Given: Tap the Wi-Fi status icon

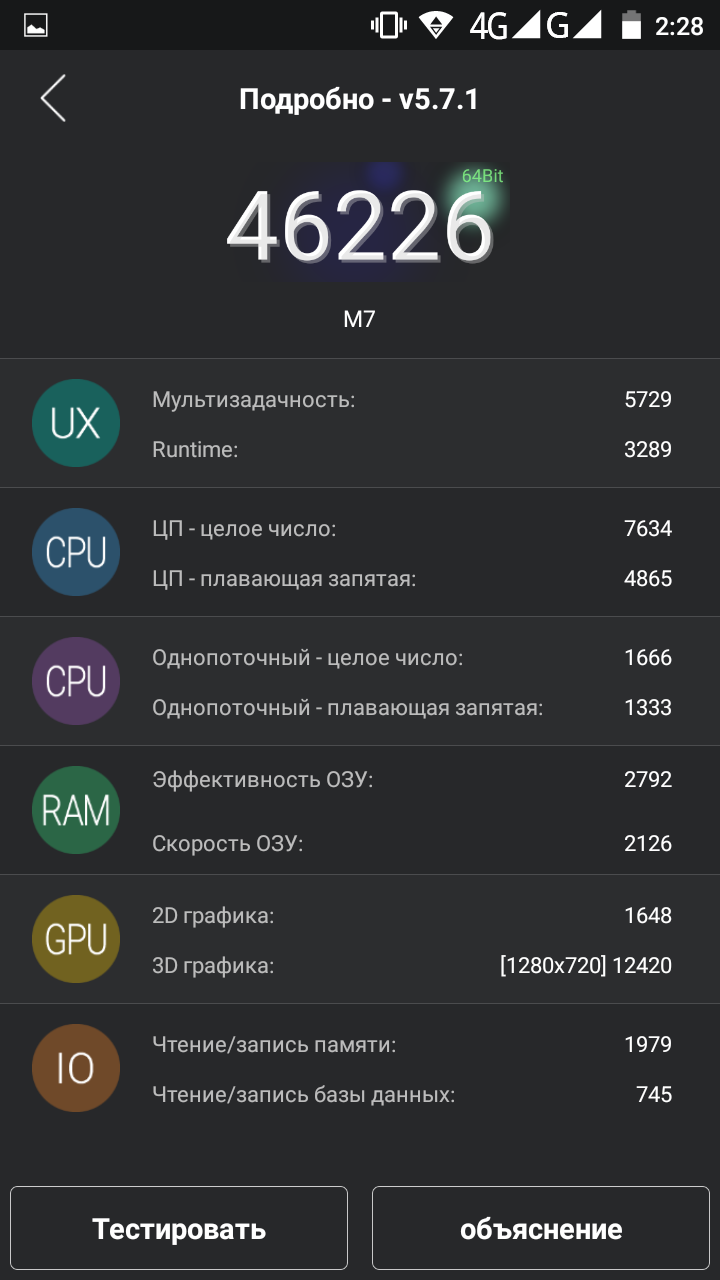Looking at the screenshot, I should (x=436, y=26).
